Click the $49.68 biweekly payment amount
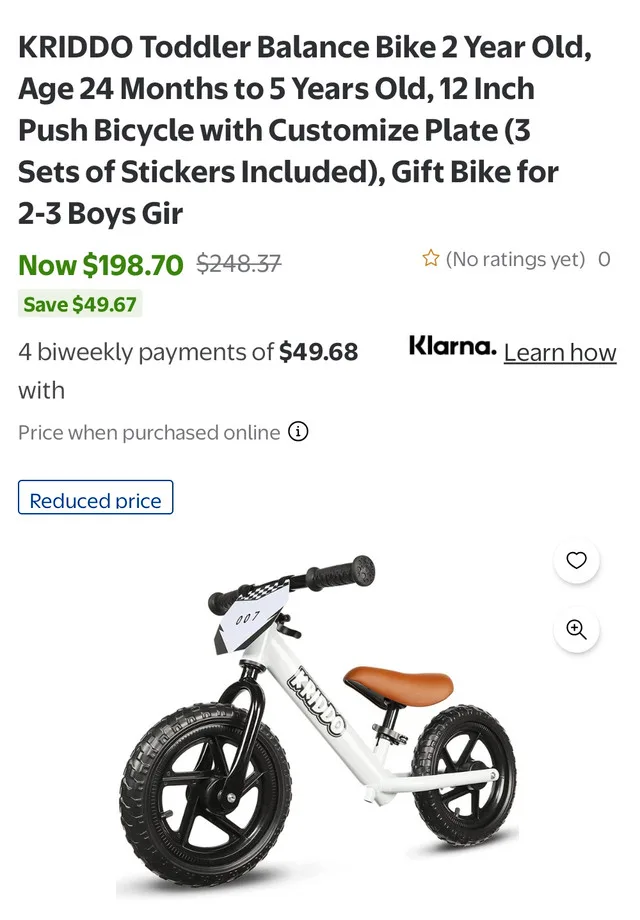The width and height of the screenshot is (640, 920). [x=318, y=352]
